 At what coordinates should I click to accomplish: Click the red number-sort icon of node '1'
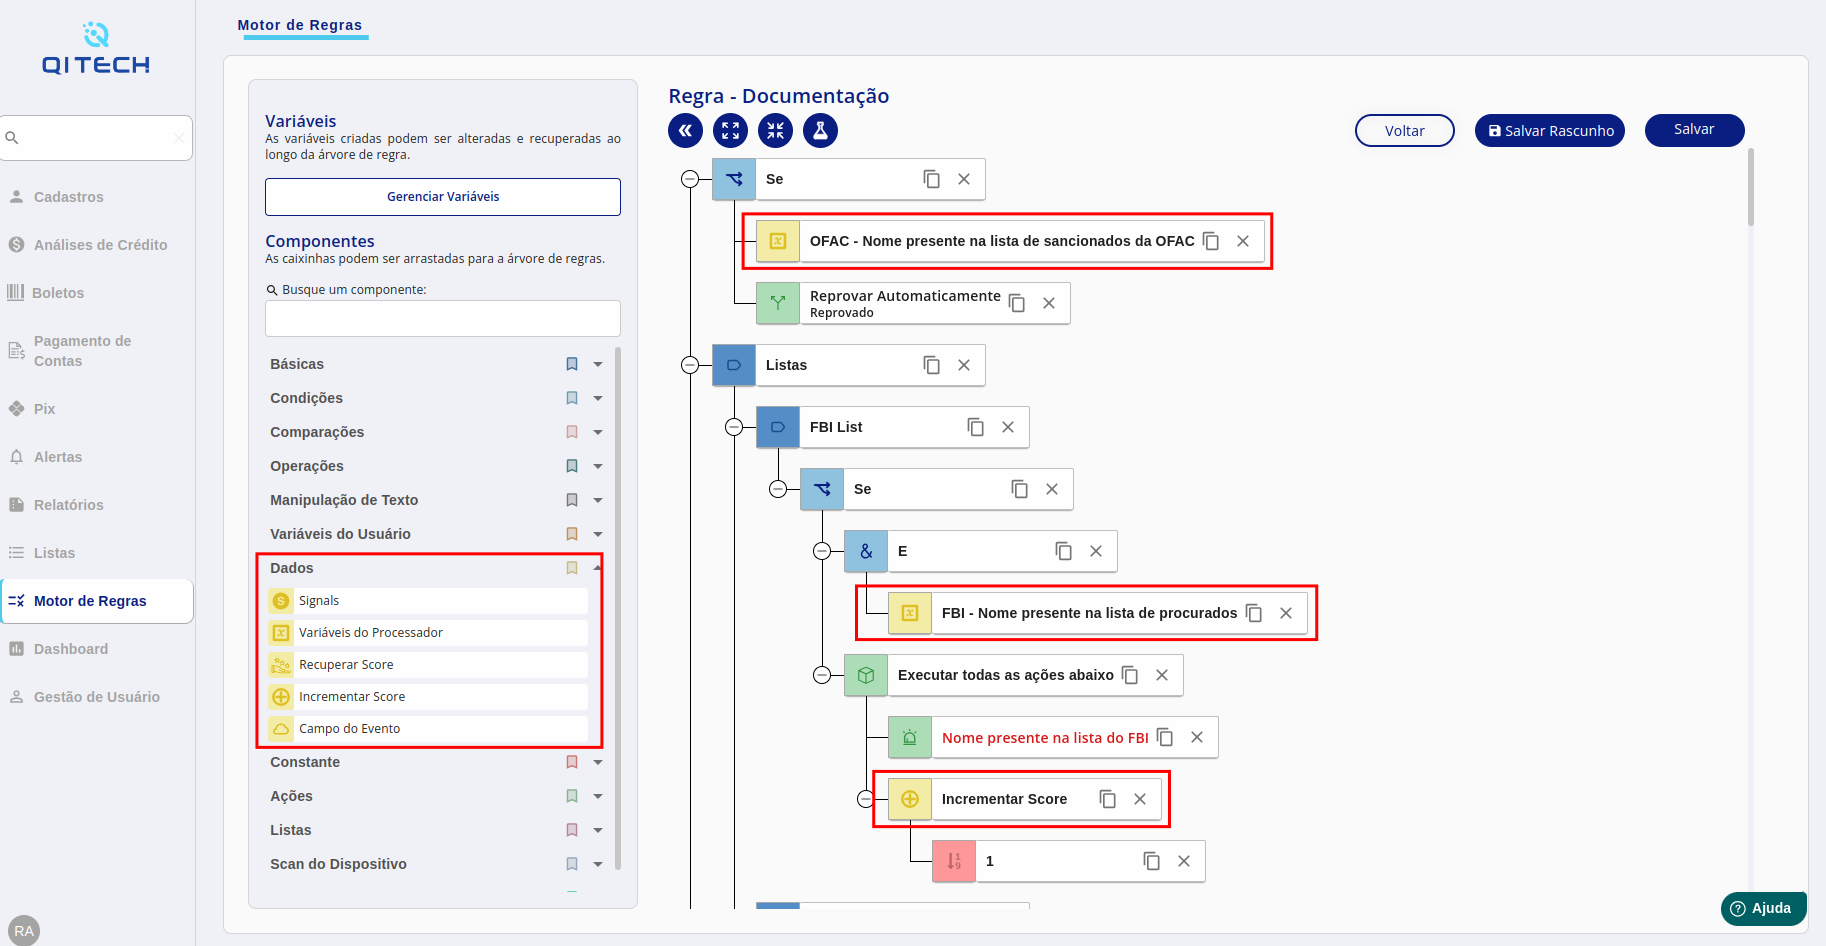pos(954,861)
